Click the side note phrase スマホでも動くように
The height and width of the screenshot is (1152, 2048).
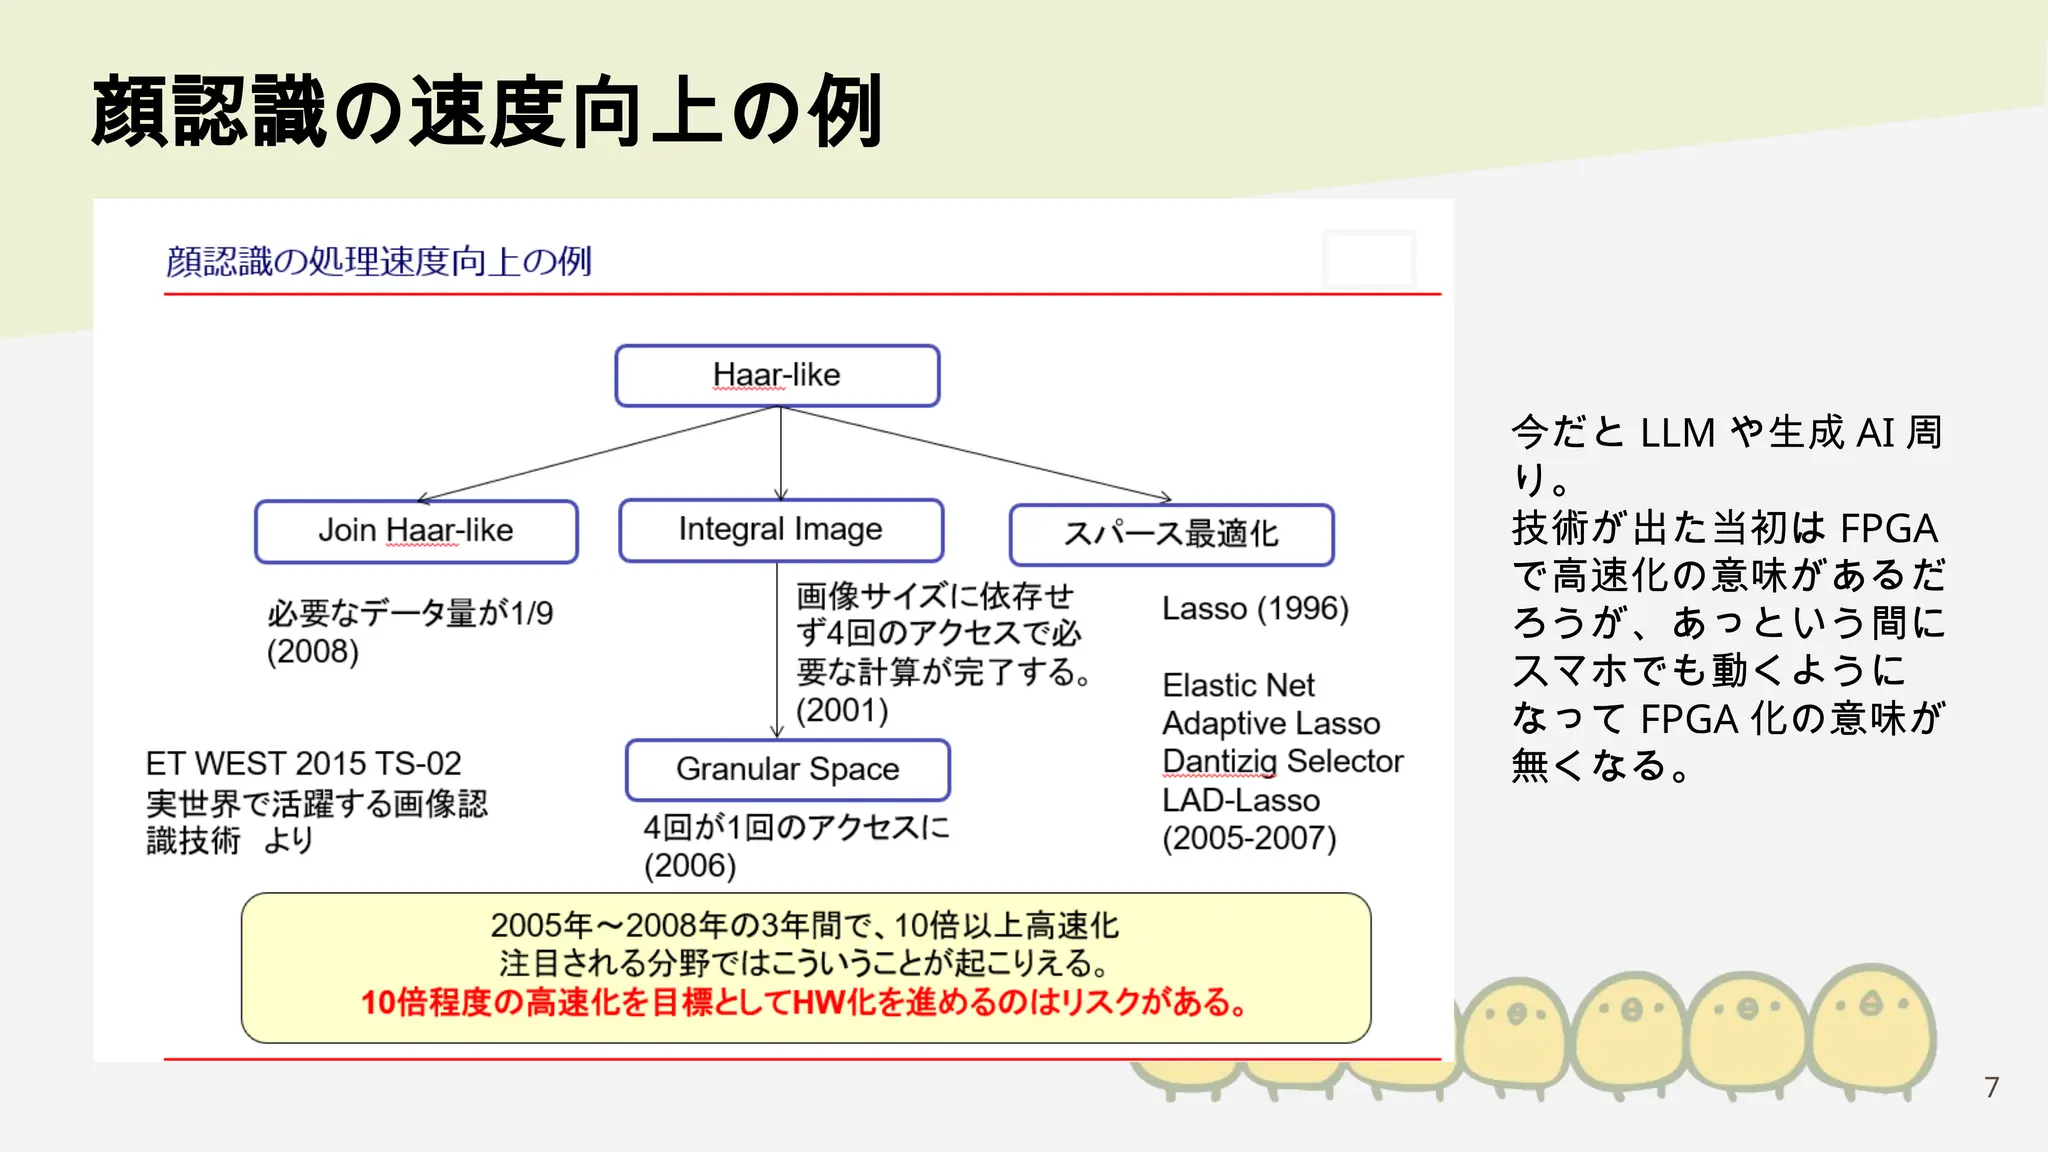(1709, 670)
